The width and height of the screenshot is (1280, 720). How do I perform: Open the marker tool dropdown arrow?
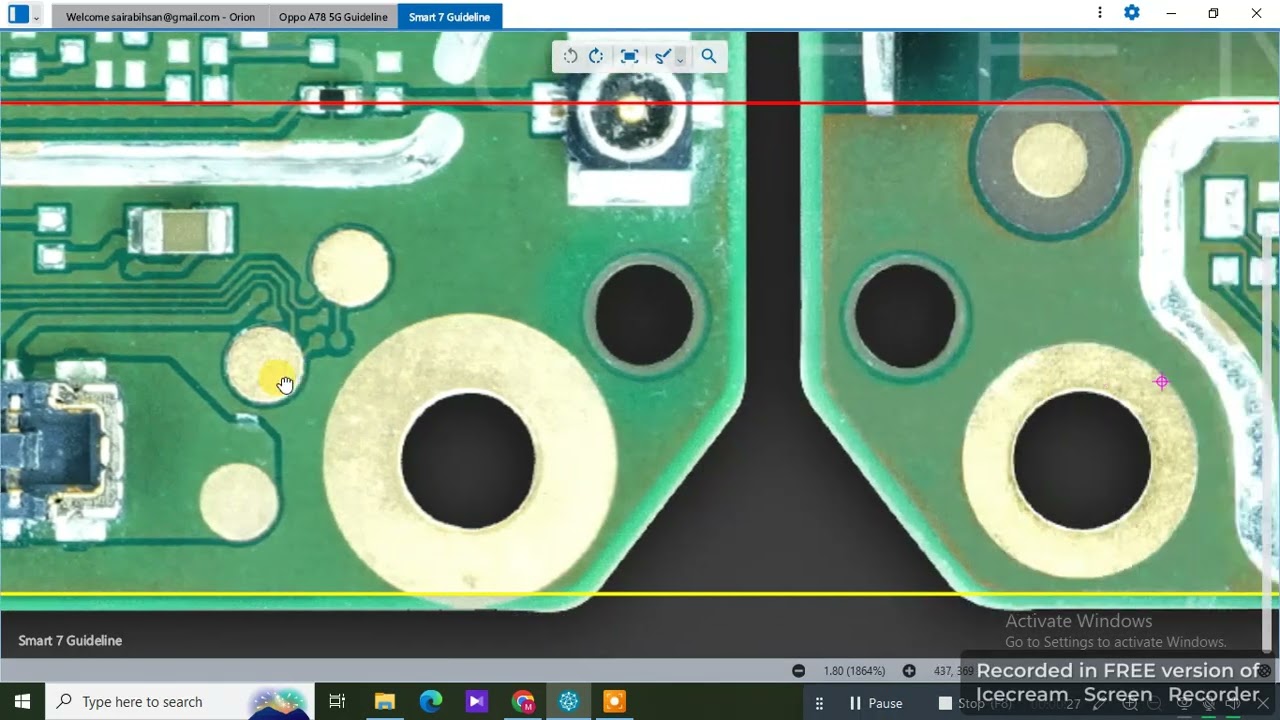click(x=680, y=59)
